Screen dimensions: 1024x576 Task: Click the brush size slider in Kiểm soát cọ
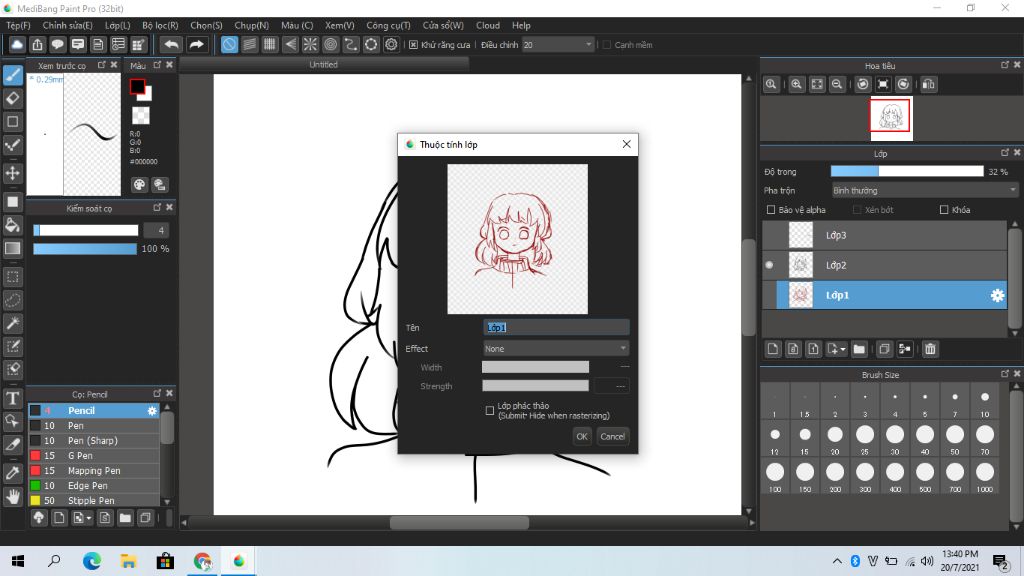click(86, 230)
